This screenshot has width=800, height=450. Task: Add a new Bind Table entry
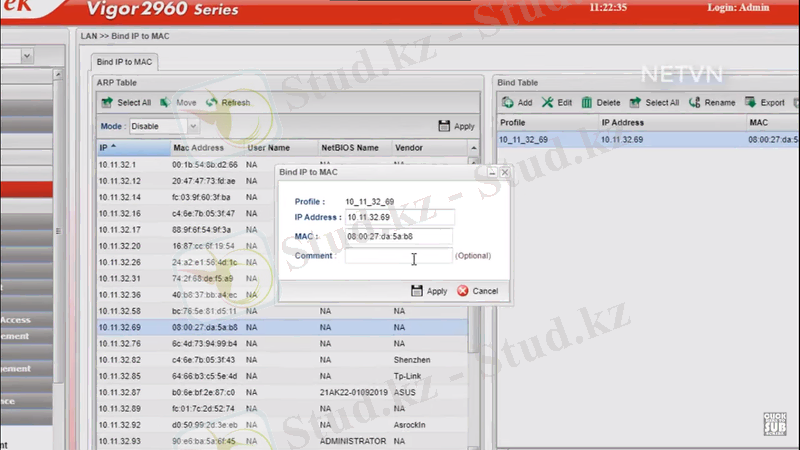517,103
